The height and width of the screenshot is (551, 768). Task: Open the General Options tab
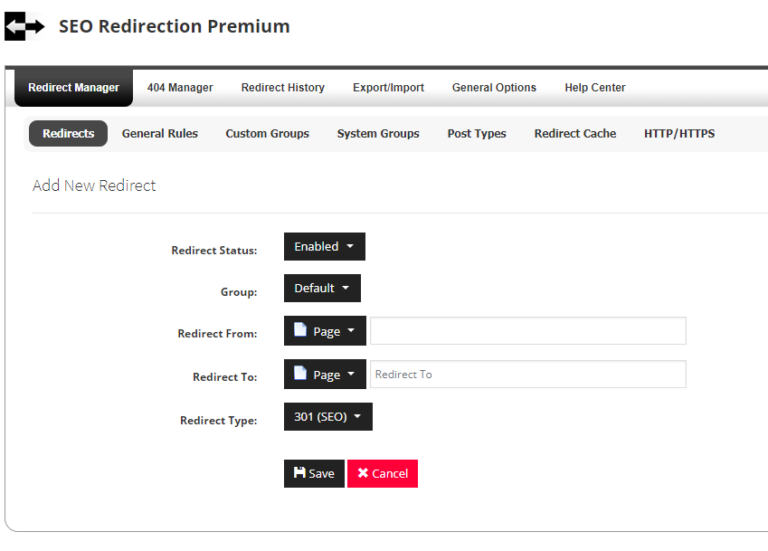494,88
